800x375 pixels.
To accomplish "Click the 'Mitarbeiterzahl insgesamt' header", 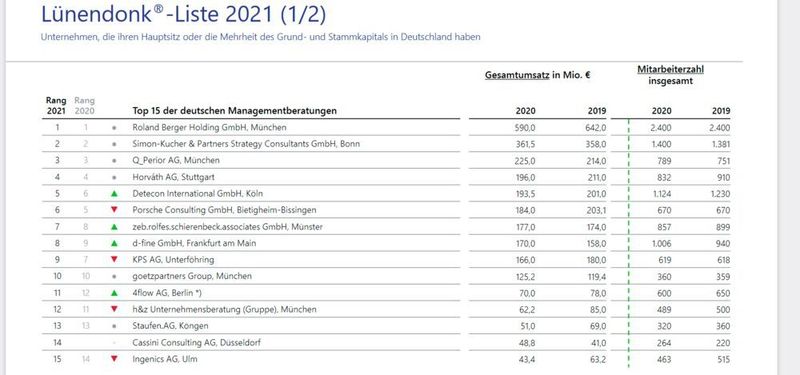I will pyautogui.click(x=670, y=75).
